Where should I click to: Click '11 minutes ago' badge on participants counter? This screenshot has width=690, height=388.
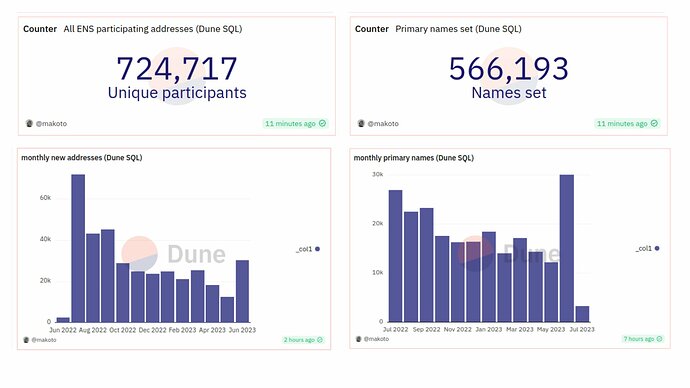click(x=295, y=124)
